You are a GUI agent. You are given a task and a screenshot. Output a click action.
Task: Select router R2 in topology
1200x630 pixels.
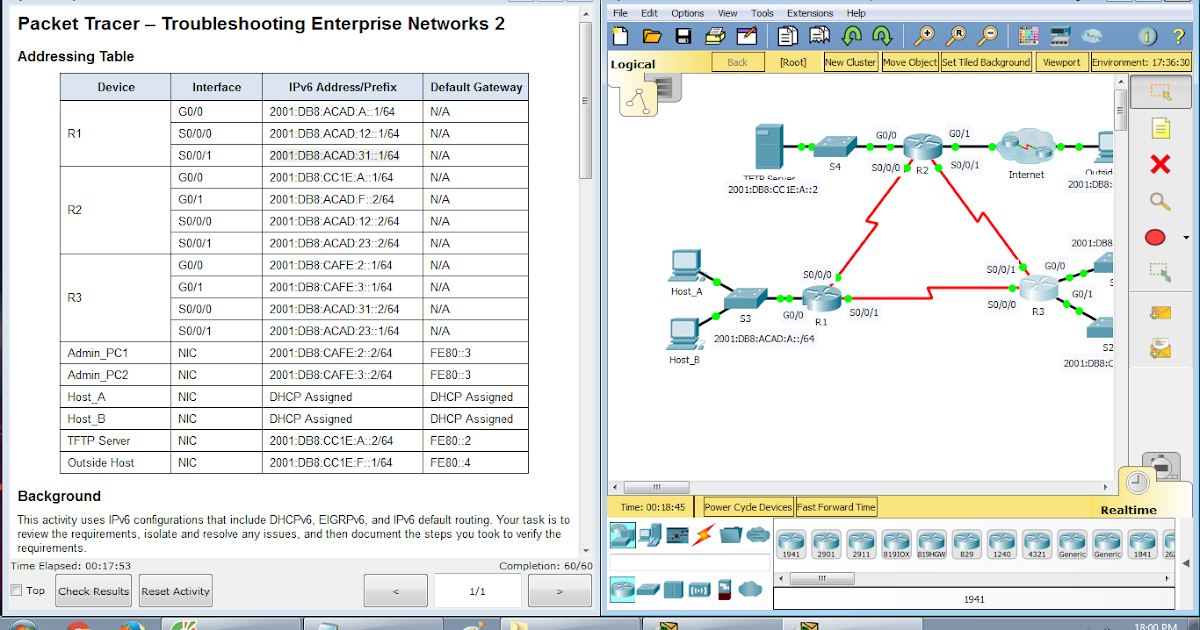pyautogui.click(x=922, y=148)
